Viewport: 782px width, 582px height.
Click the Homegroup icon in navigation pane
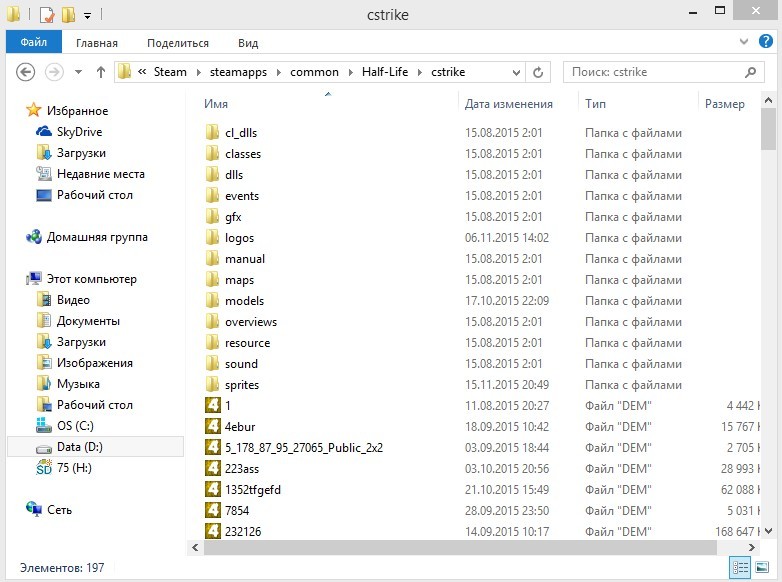click(x=35, y=237)
